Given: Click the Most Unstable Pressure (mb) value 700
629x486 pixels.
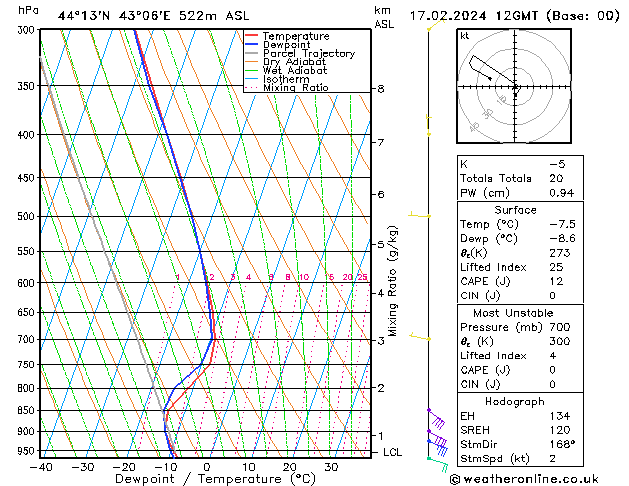Looking at the screenshot, I should (x=560, y=327).
